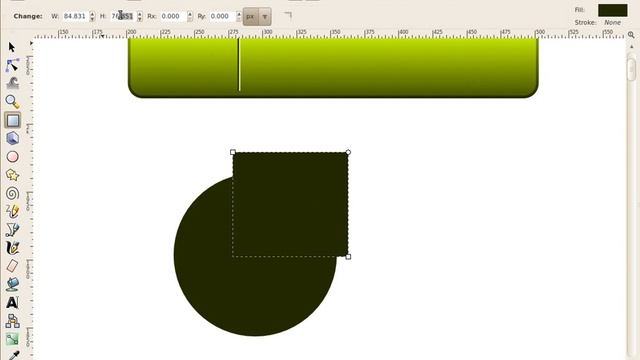640x360 pixels.
Task: Select the Text tool
Action: [x=12, y=302]
